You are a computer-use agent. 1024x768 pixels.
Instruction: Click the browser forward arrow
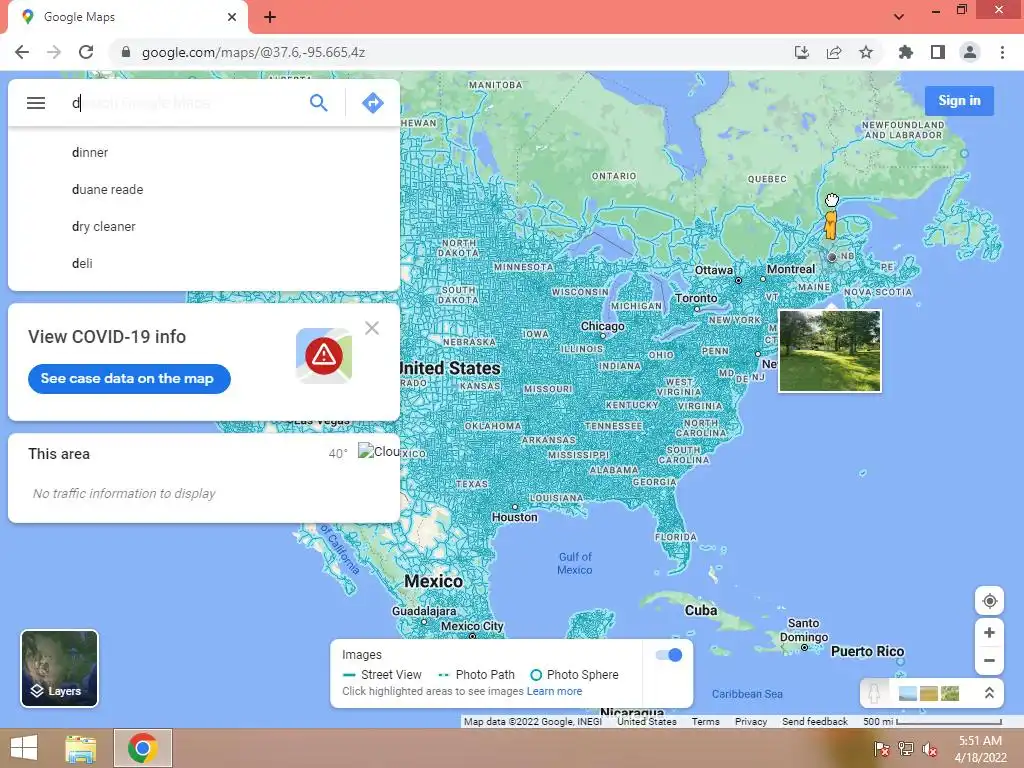coord(54,52)
